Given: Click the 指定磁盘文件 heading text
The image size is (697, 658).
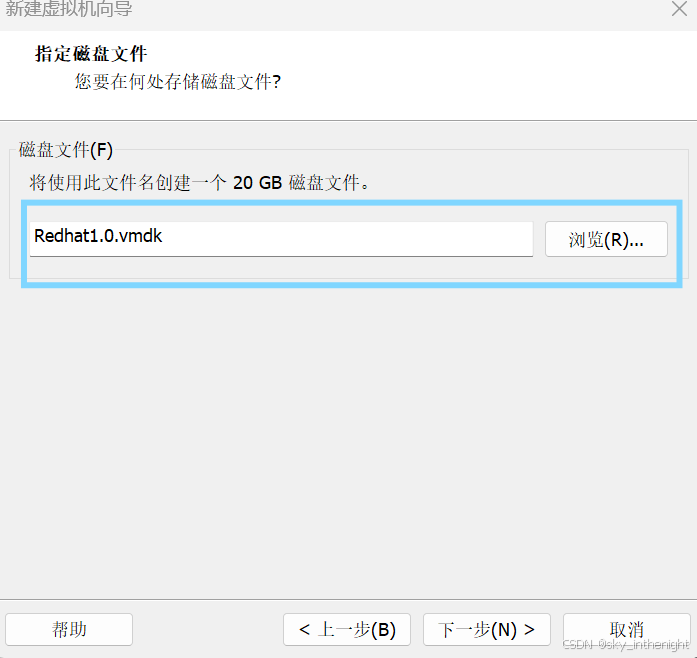Looking at the screenshot, I should 91,54.
